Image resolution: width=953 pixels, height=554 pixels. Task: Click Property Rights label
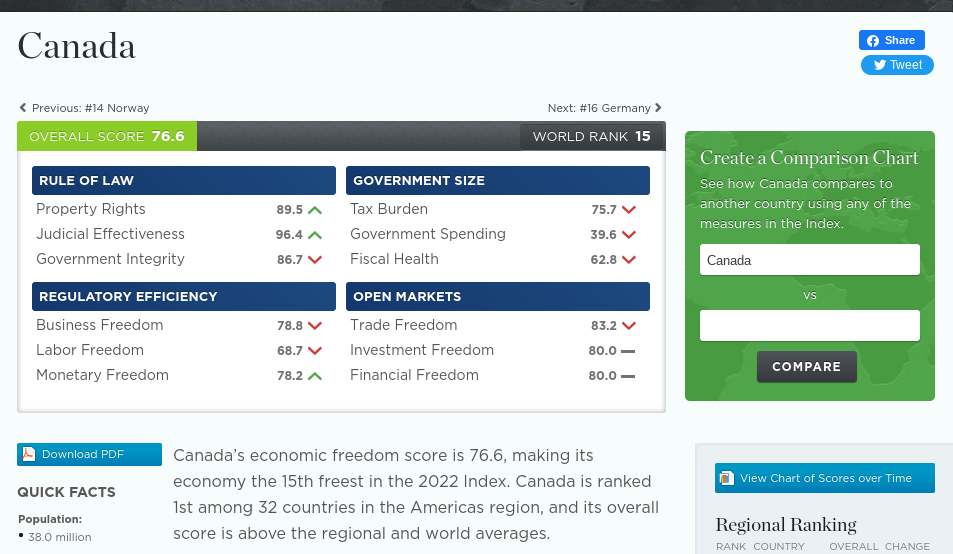91,209
